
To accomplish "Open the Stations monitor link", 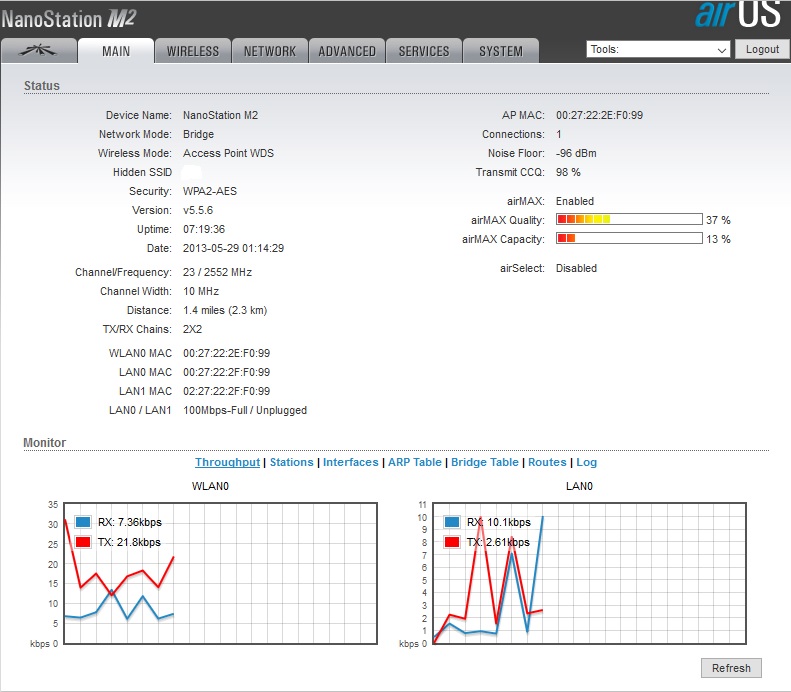I will tap(291, 462).
